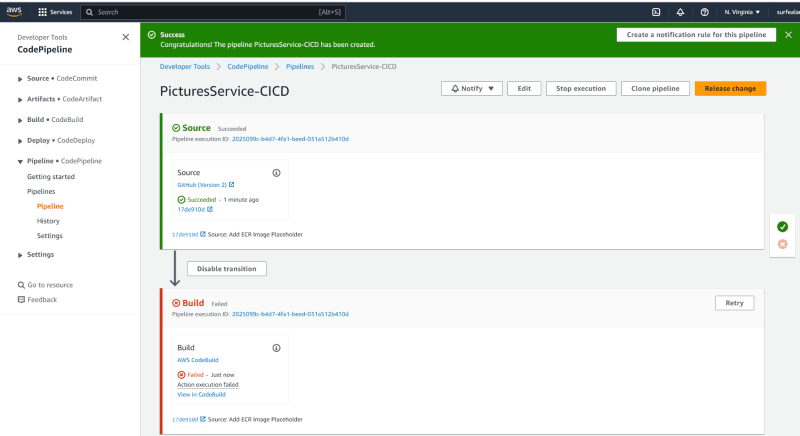This screenshot has height=436, width=800.
Task: Click Create a notification rule for this pipeline
Action: click(x=696, y=35)
